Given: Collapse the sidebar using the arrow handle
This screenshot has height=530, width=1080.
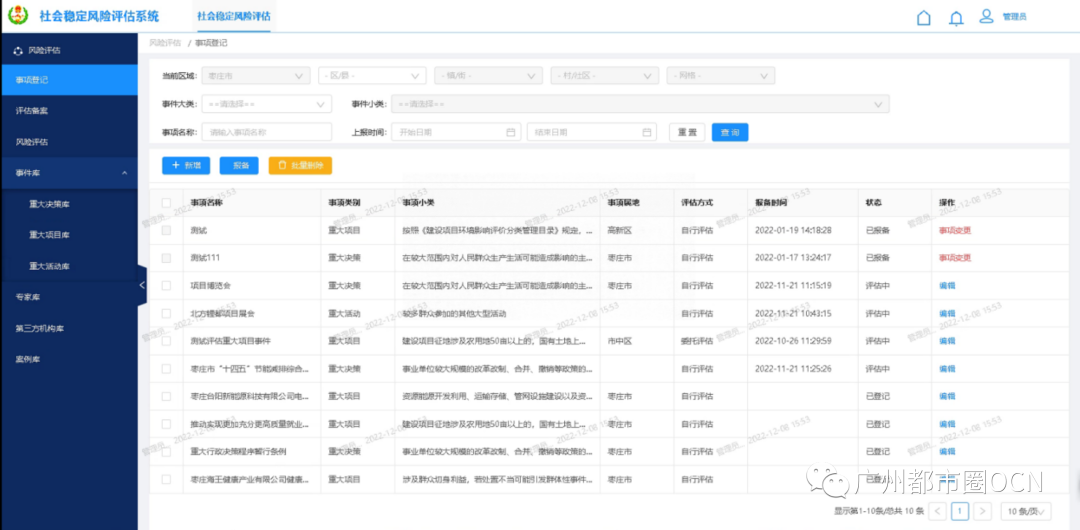Looking at the screenshot, I should click(142, 284).
